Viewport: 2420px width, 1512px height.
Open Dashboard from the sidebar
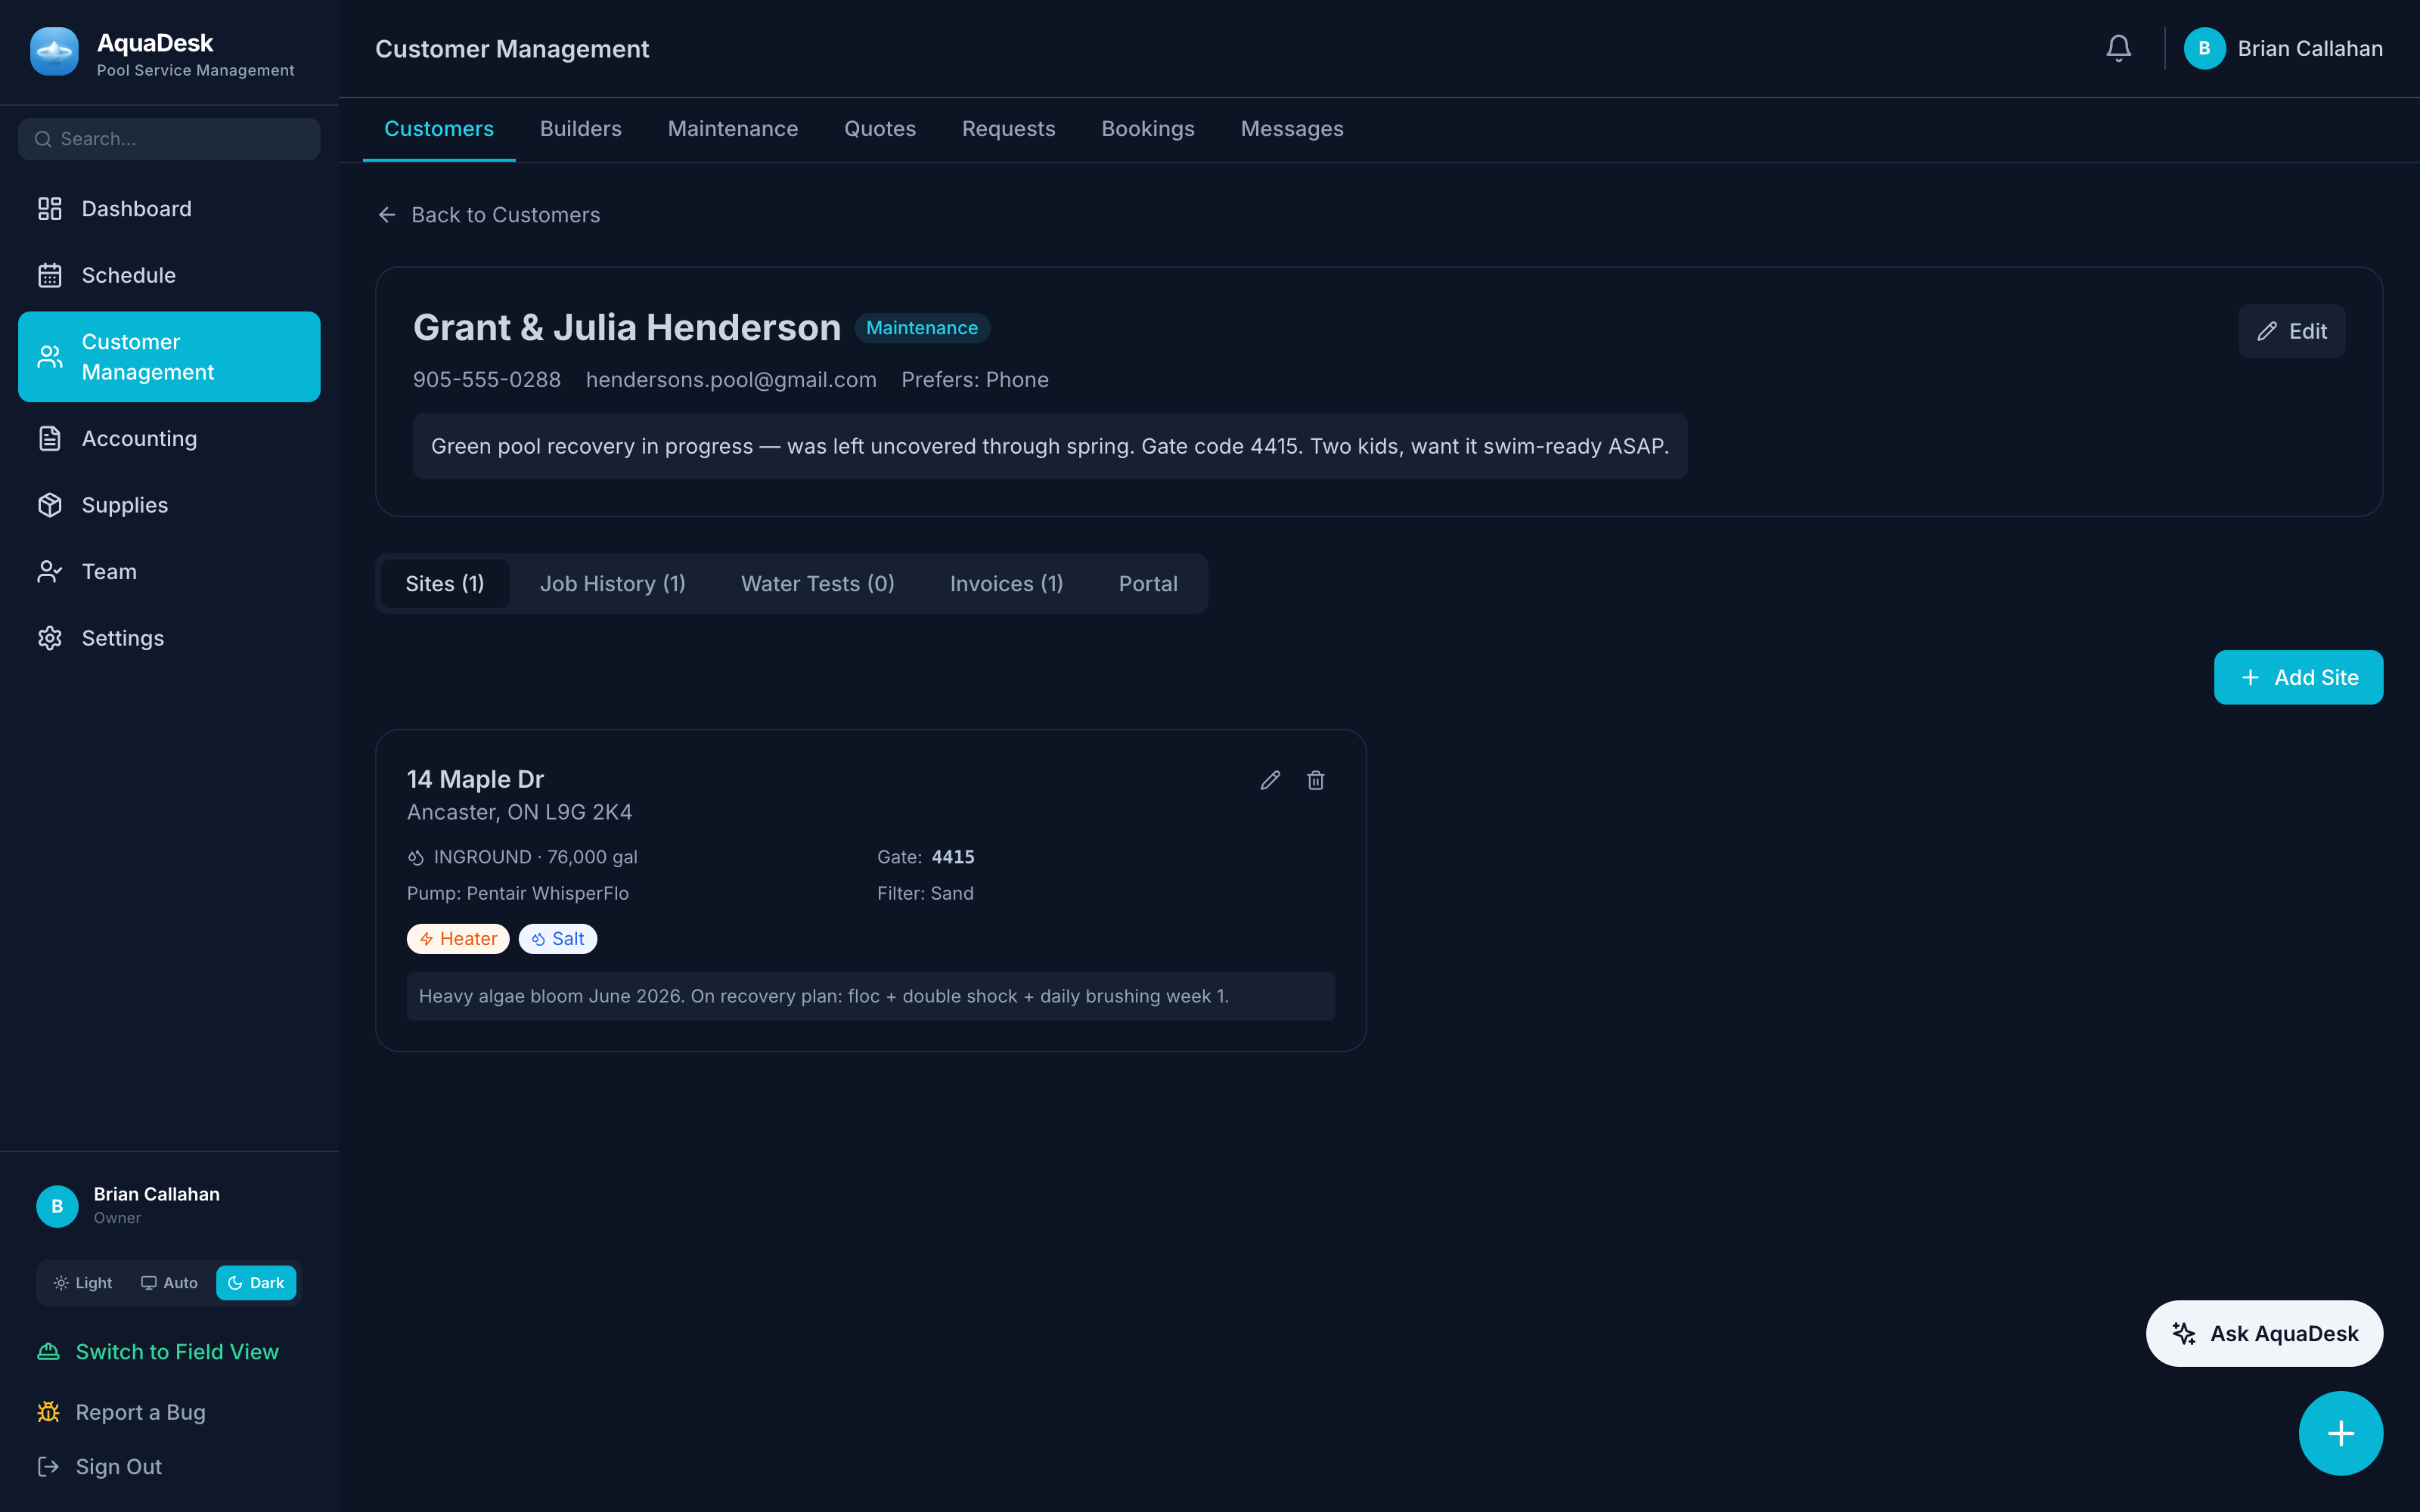[169, 209]
